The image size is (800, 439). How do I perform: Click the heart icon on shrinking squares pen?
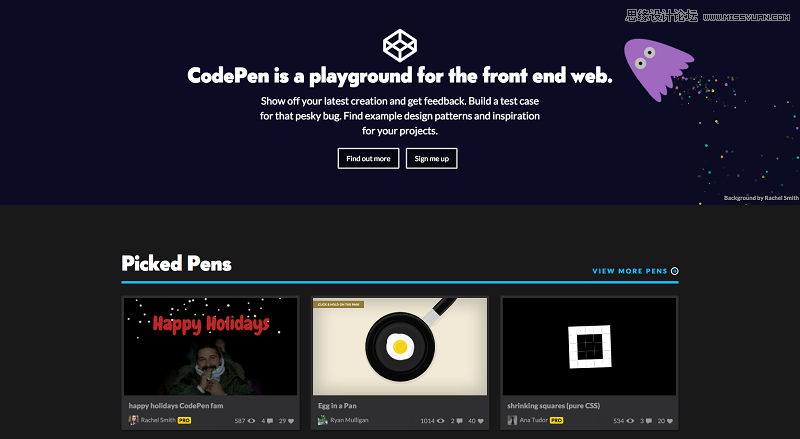(670, 421)
